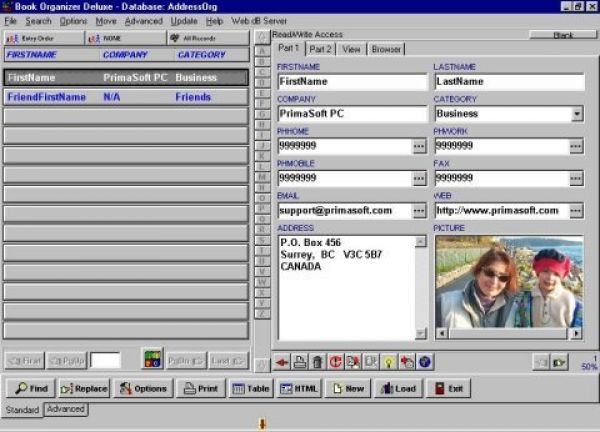Click the red arrow icon in record toolbar
This screenshot has width=600, height=432.
tap(284, 362)
